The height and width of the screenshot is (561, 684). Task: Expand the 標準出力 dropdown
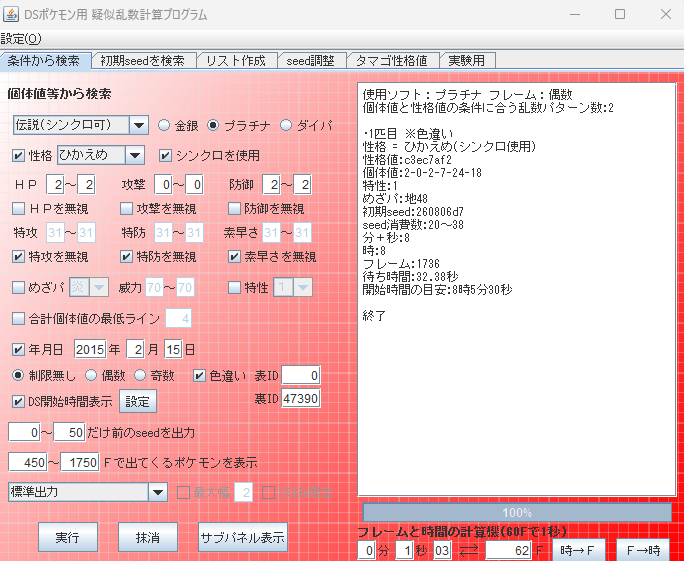(158, 493)
